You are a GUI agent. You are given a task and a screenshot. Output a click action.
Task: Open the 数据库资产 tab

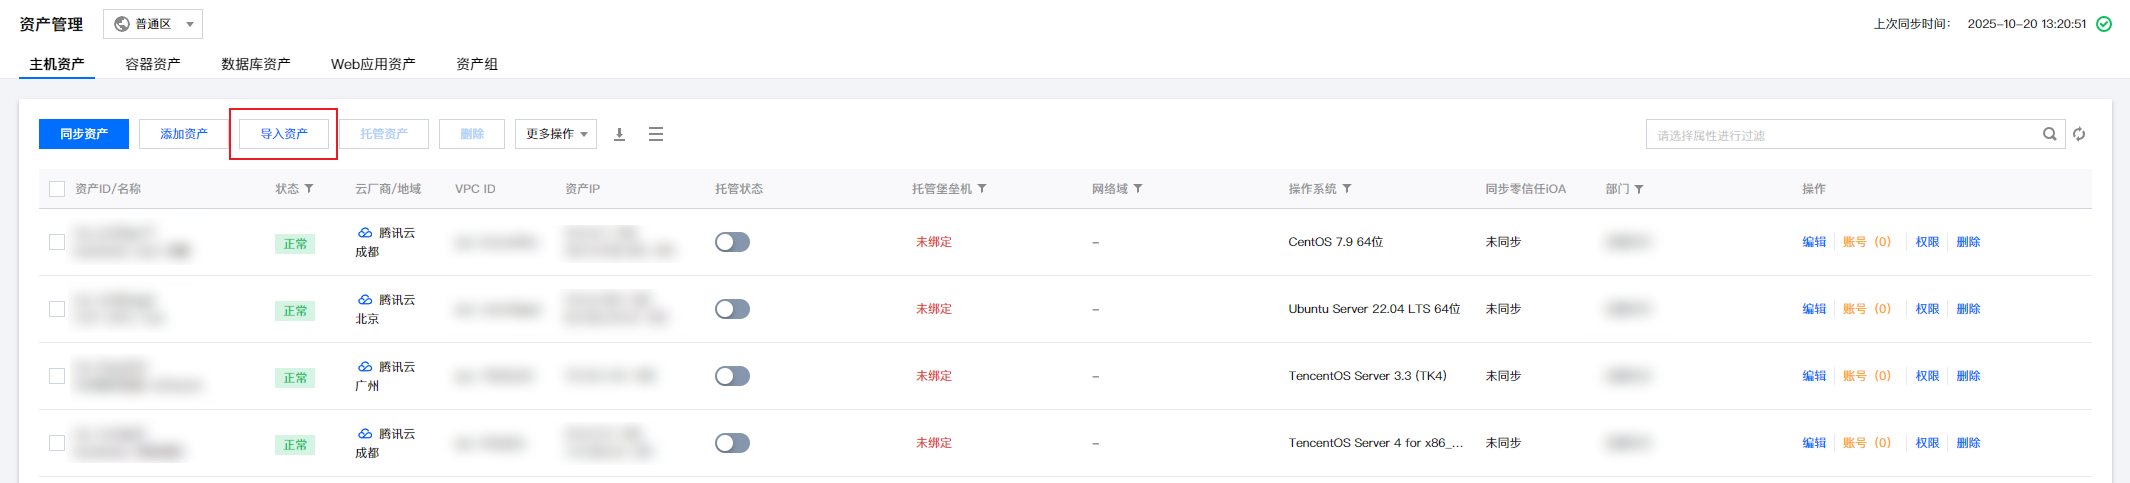click(x=256, y=64)
